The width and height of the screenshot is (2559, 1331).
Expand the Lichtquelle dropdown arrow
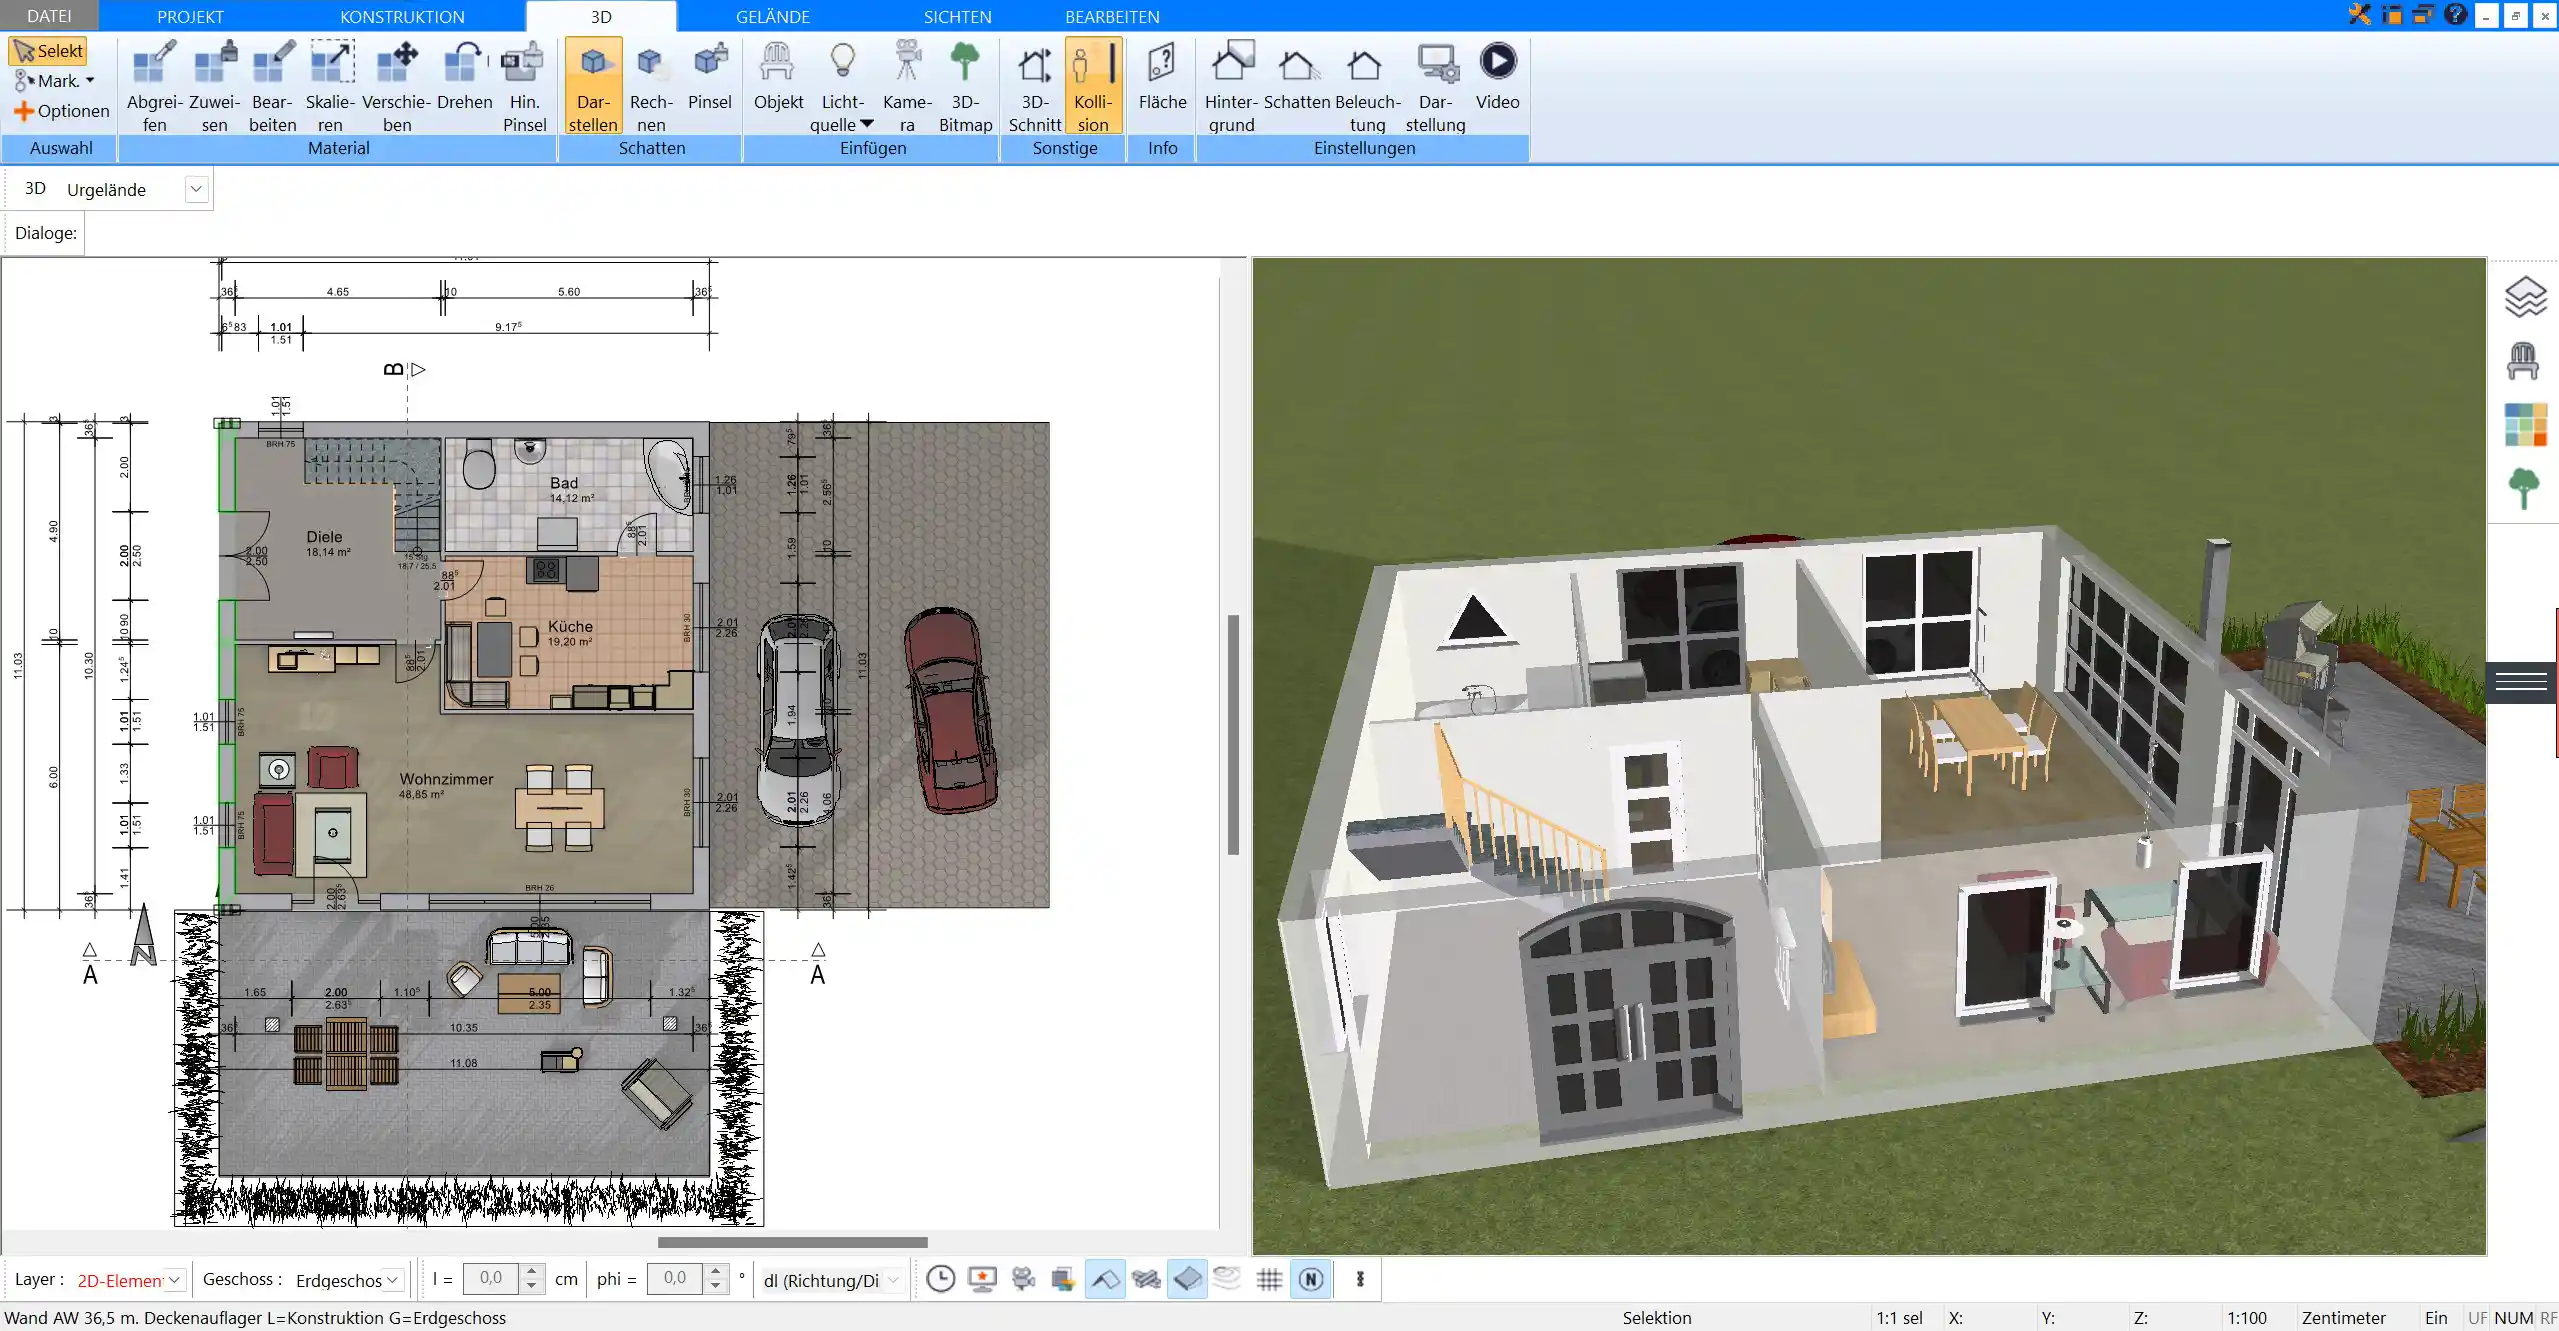867,124
